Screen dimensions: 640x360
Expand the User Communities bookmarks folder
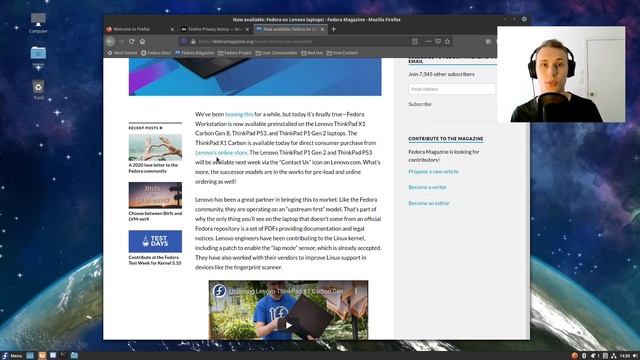[276, 53]
